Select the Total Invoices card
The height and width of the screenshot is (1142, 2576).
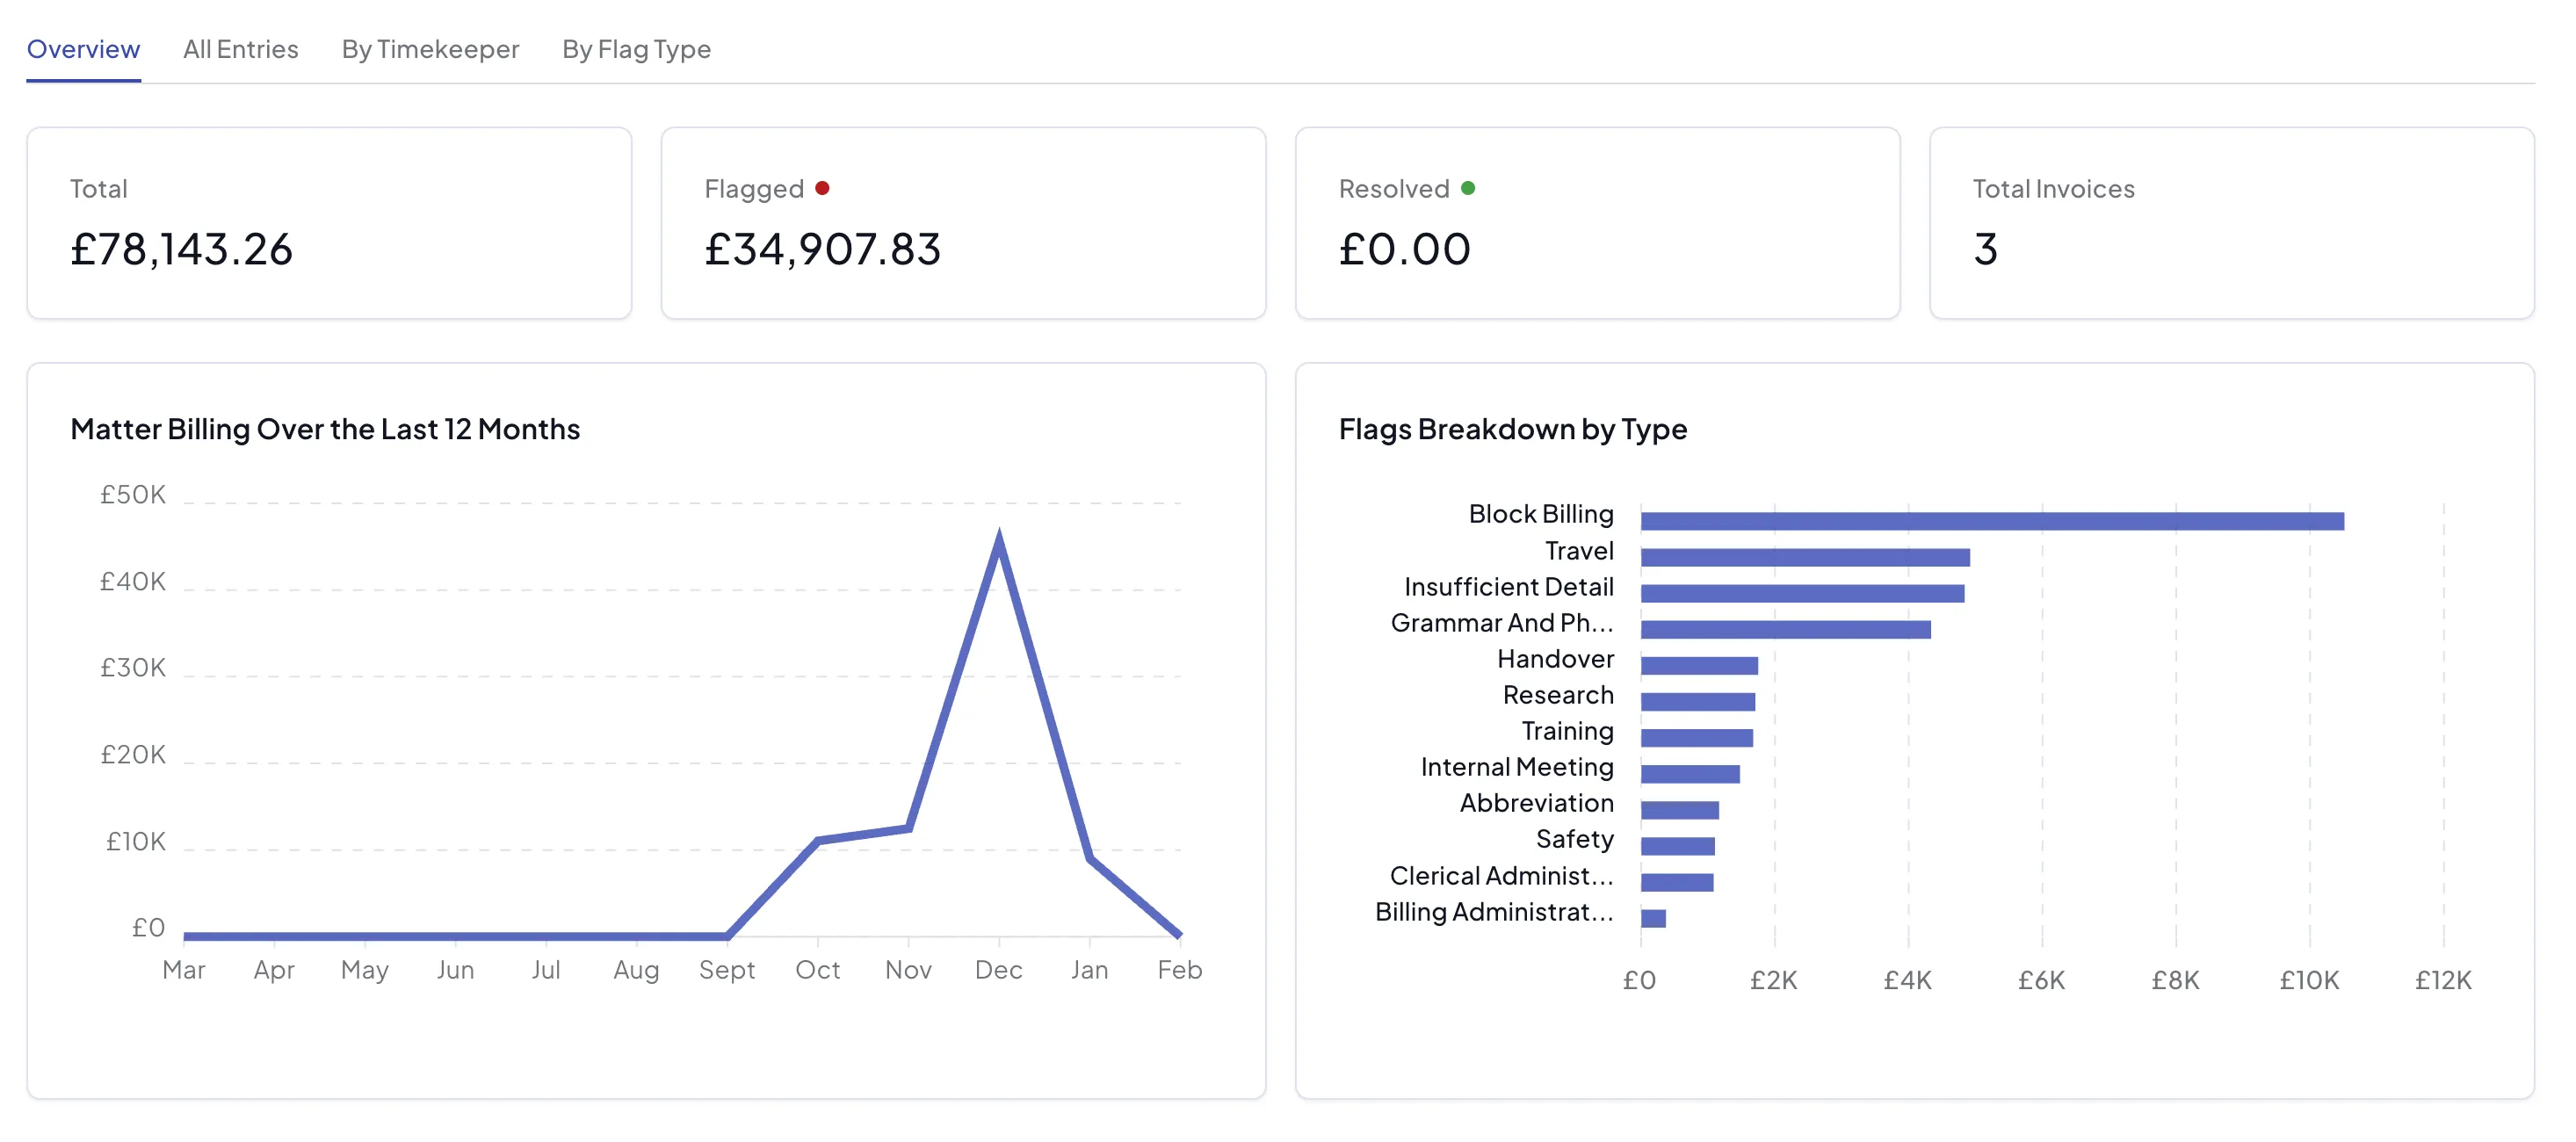click(x=2231, y=223)
